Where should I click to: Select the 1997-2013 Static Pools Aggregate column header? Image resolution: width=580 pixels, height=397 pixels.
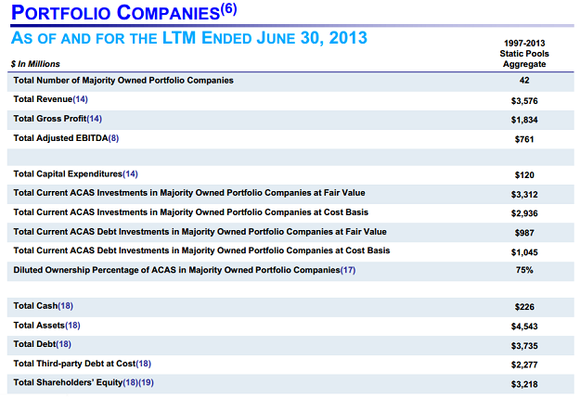pos(524,54)
